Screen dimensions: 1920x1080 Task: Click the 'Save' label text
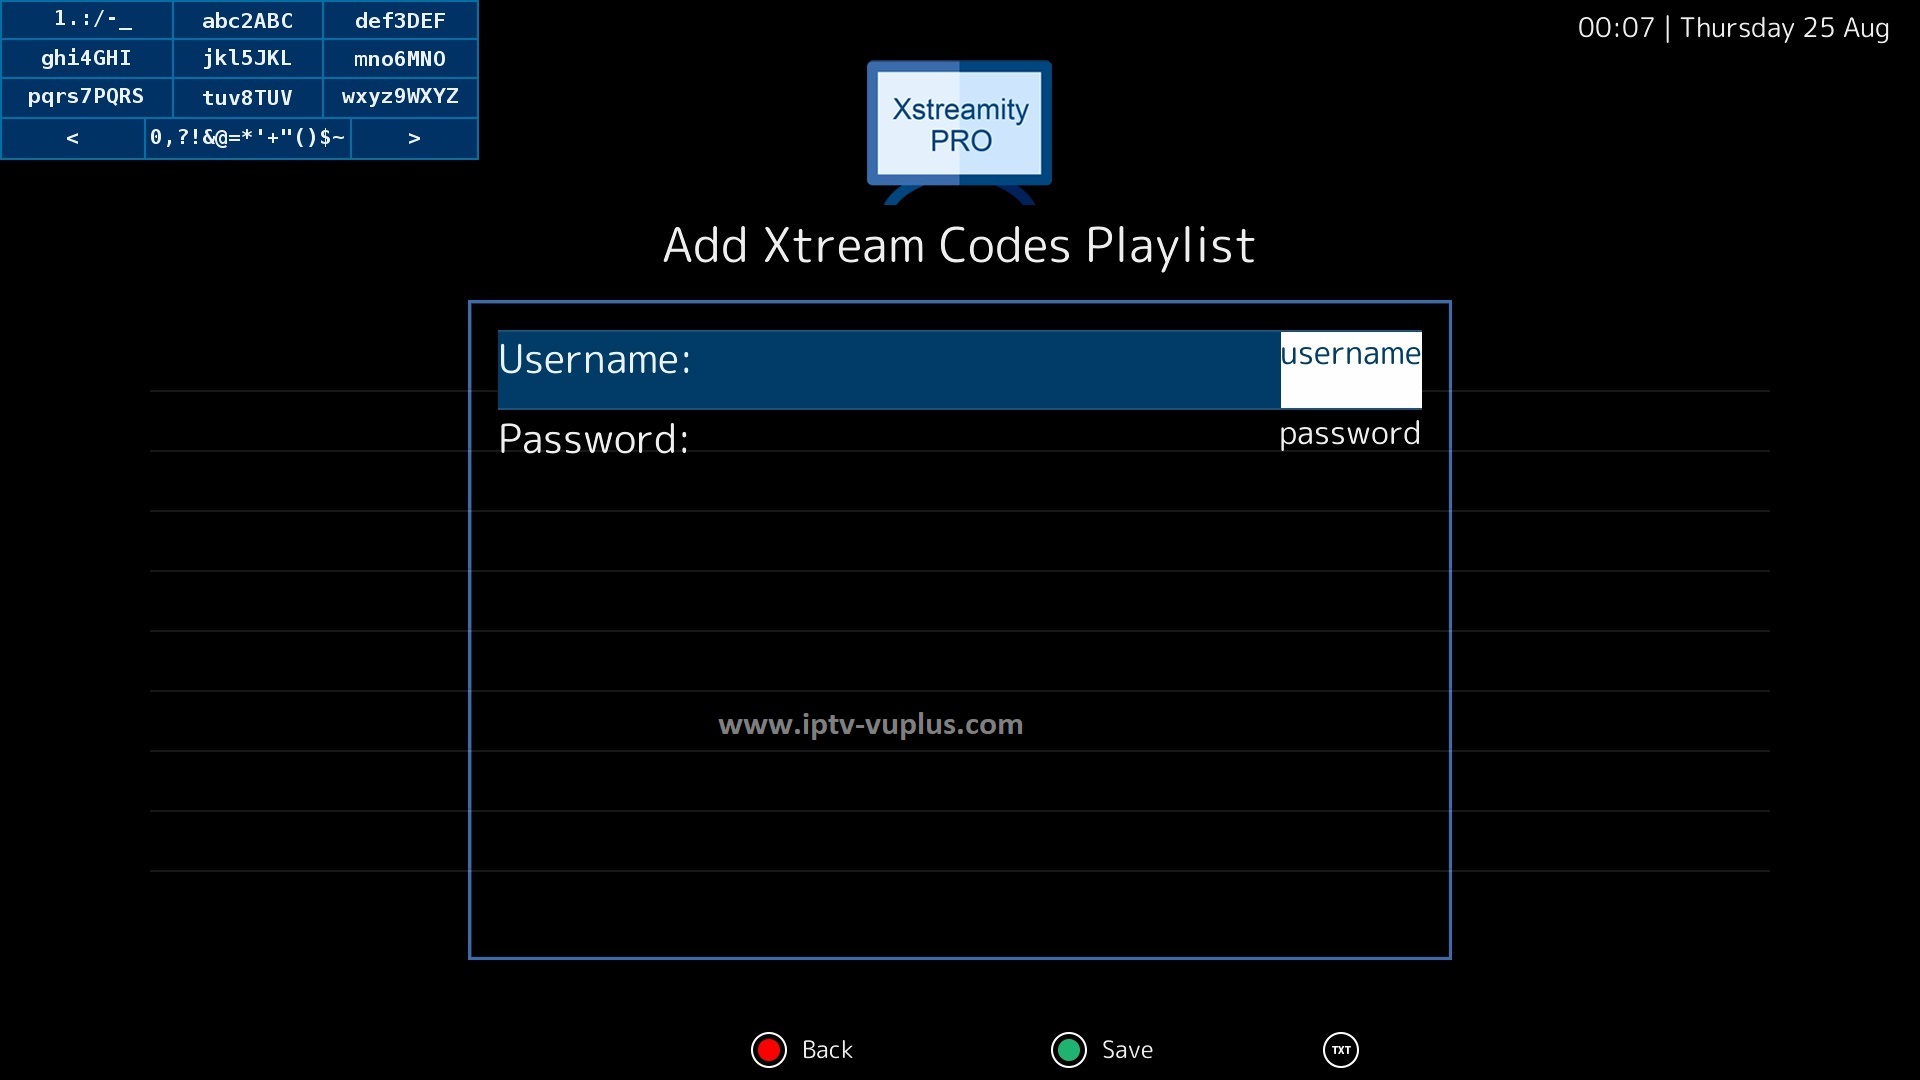coord(1127,1050)
